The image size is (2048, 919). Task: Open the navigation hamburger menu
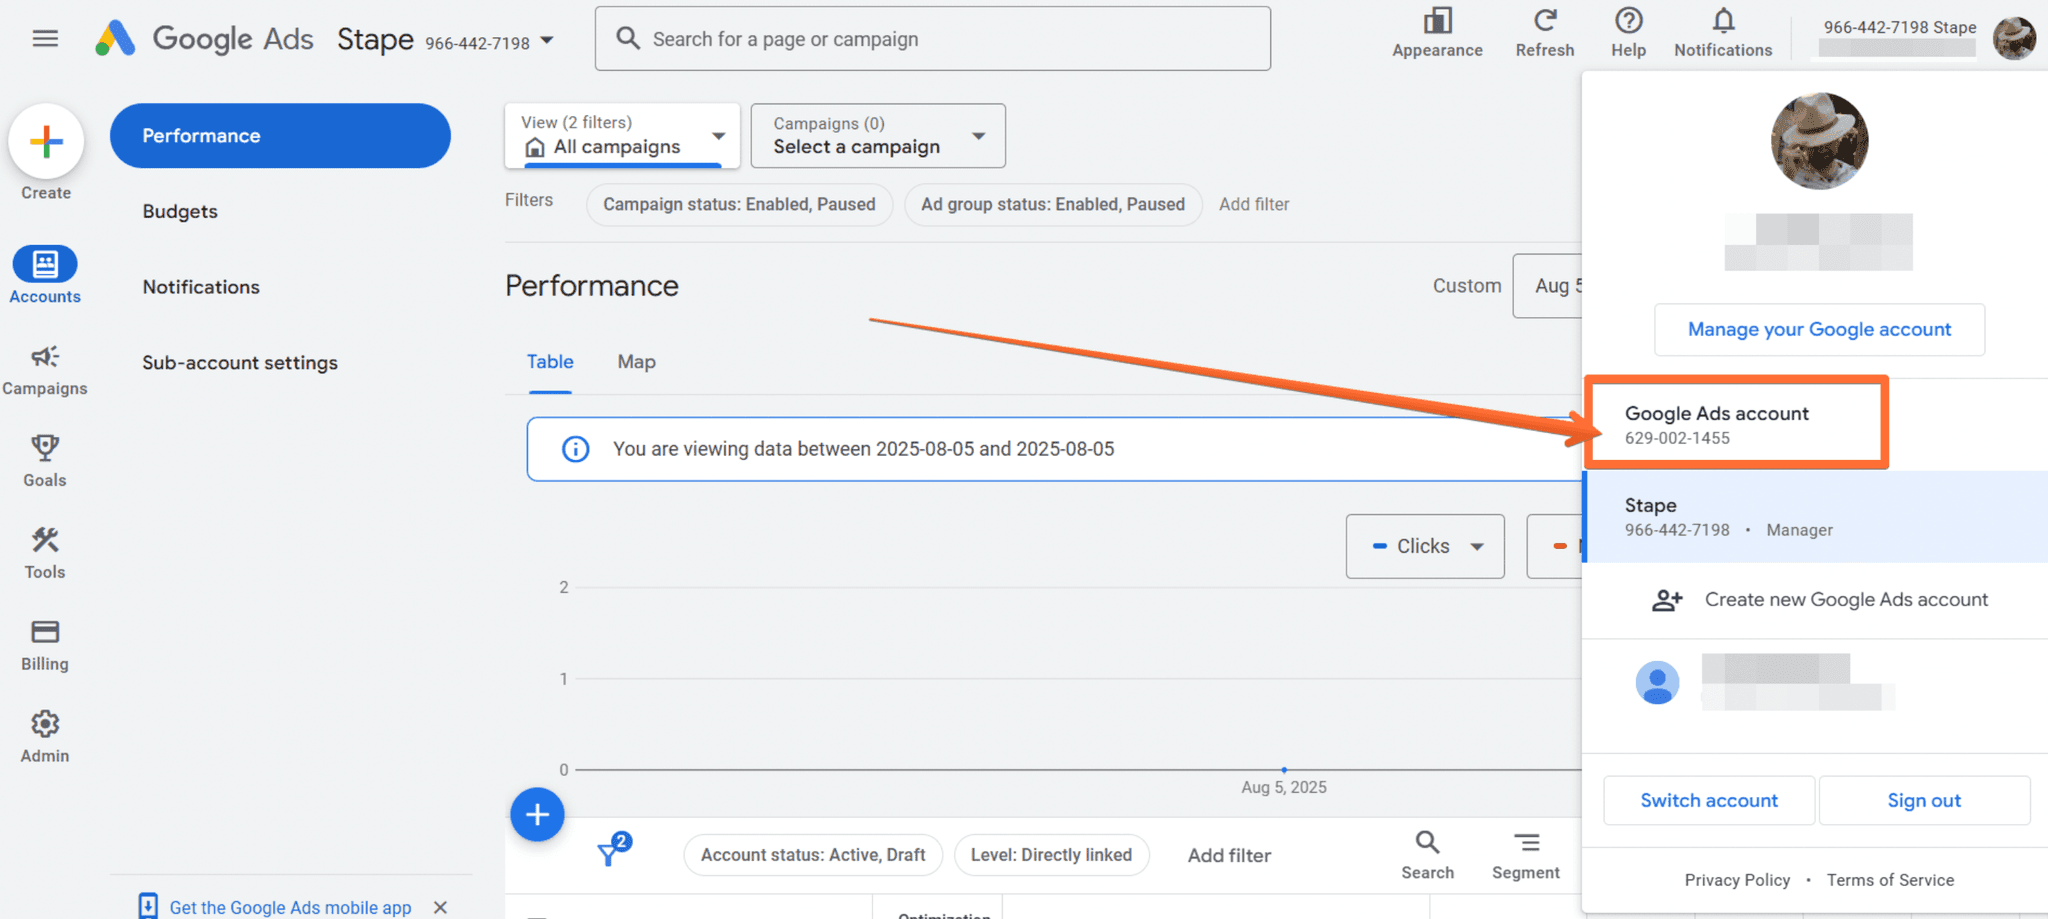[x=45, y=38]
